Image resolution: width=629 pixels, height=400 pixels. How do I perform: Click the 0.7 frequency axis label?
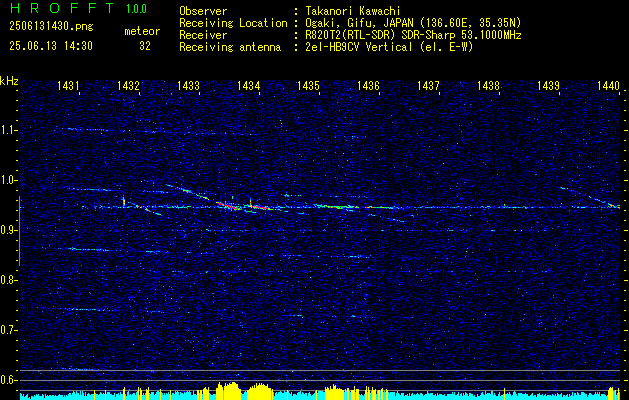[x=7, y=330]
